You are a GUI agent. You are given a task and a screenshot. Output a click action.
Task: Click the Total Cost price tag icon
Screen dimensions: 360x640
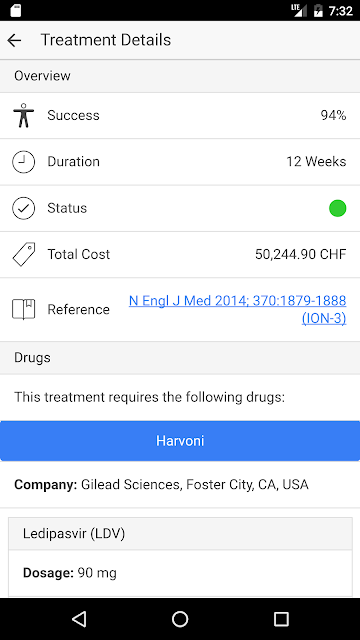pyautogui.click(x=24, y=254)
